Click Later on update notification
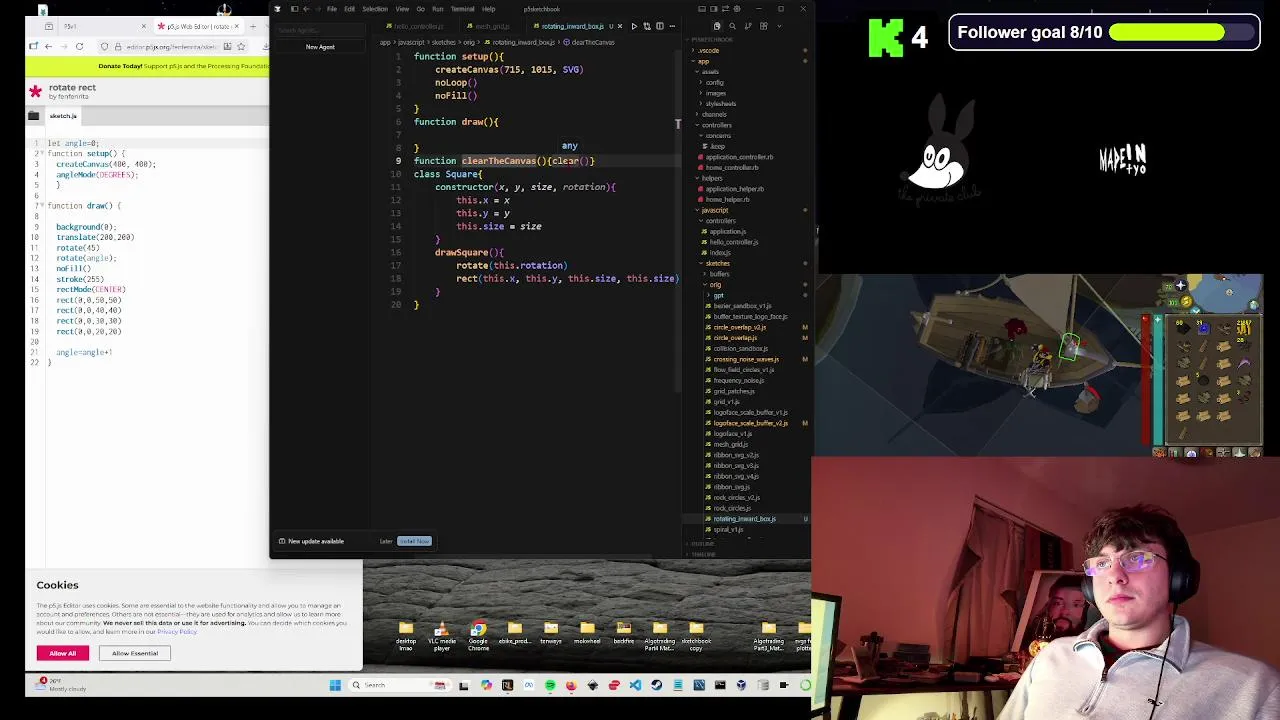1280x720 pixels. click(x=386, y=541)
